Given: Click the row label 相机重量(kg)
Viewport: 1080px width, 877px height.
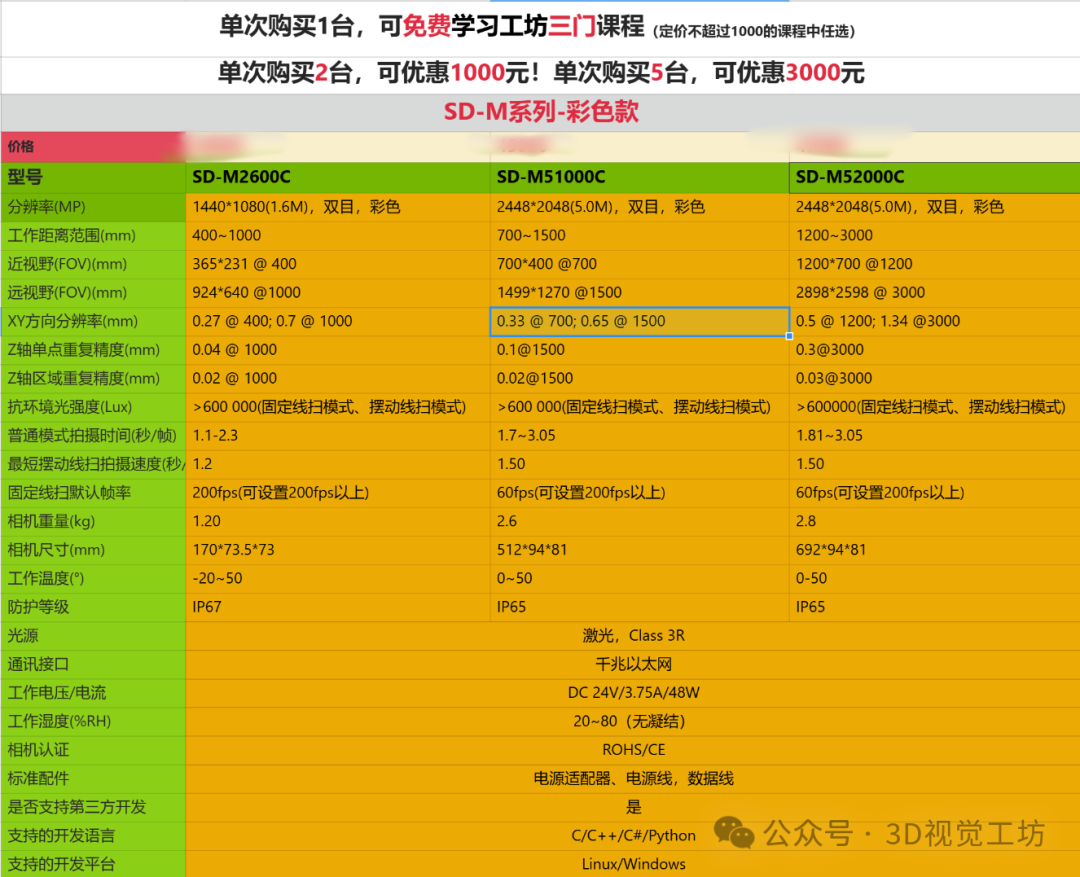Looking at the screenshot, I should (93, 522).
